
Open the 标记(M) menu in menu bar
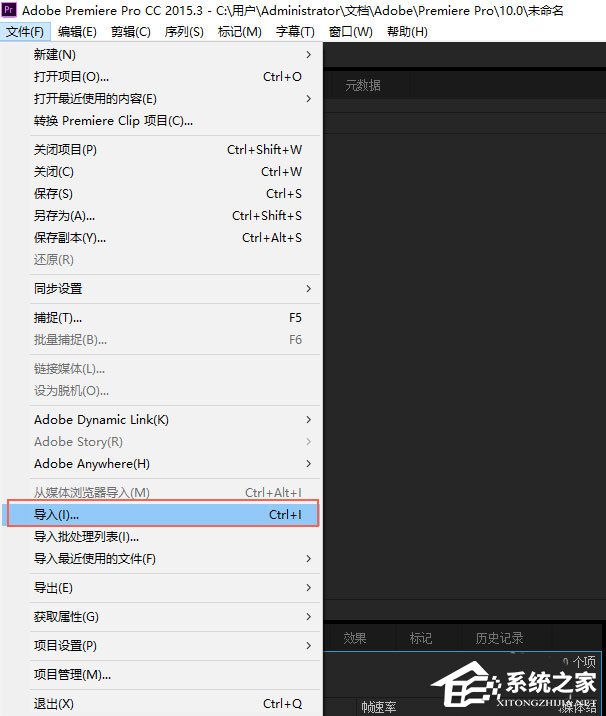[x=240, y=32]
